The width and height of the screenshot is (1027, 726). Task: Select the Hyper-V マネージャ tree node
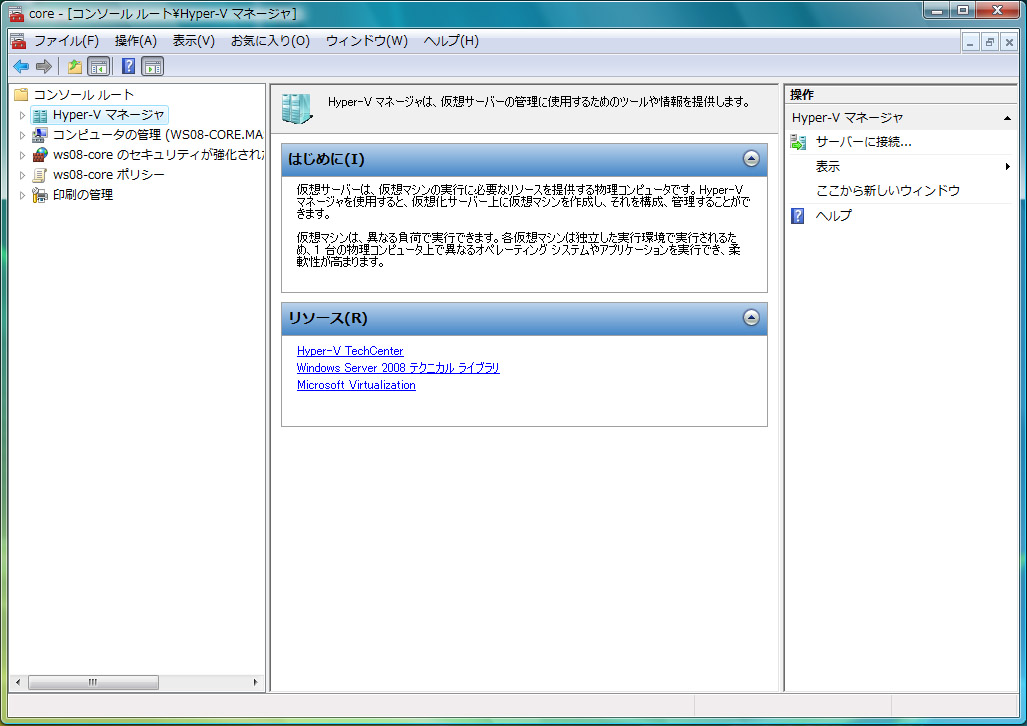(x=108, y=115)
